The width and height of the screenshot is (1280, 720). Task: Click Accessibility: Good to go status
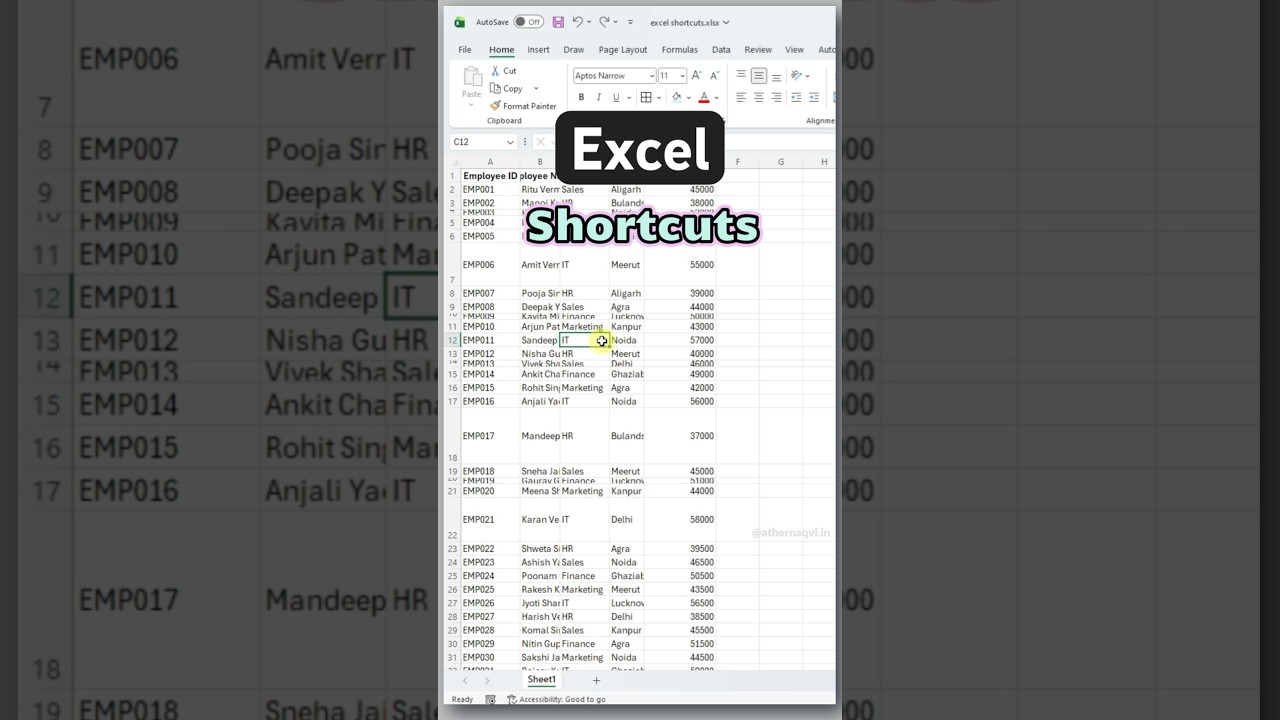pyautogui.click(x=556, y=699)
